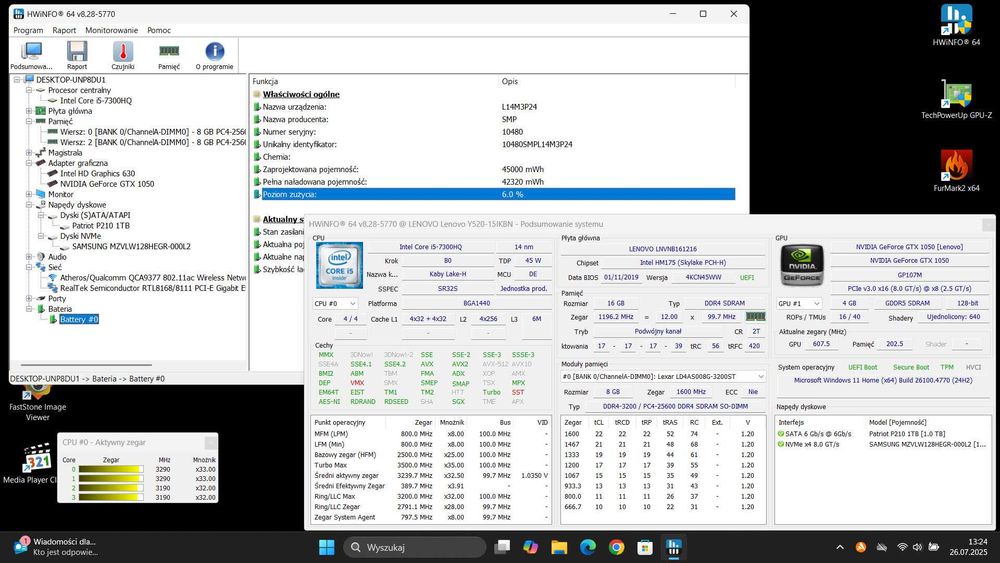The image size is (1000, 563).
Task: Select Intel HD Graphics 630 tree item
Action: pos(98,173)
